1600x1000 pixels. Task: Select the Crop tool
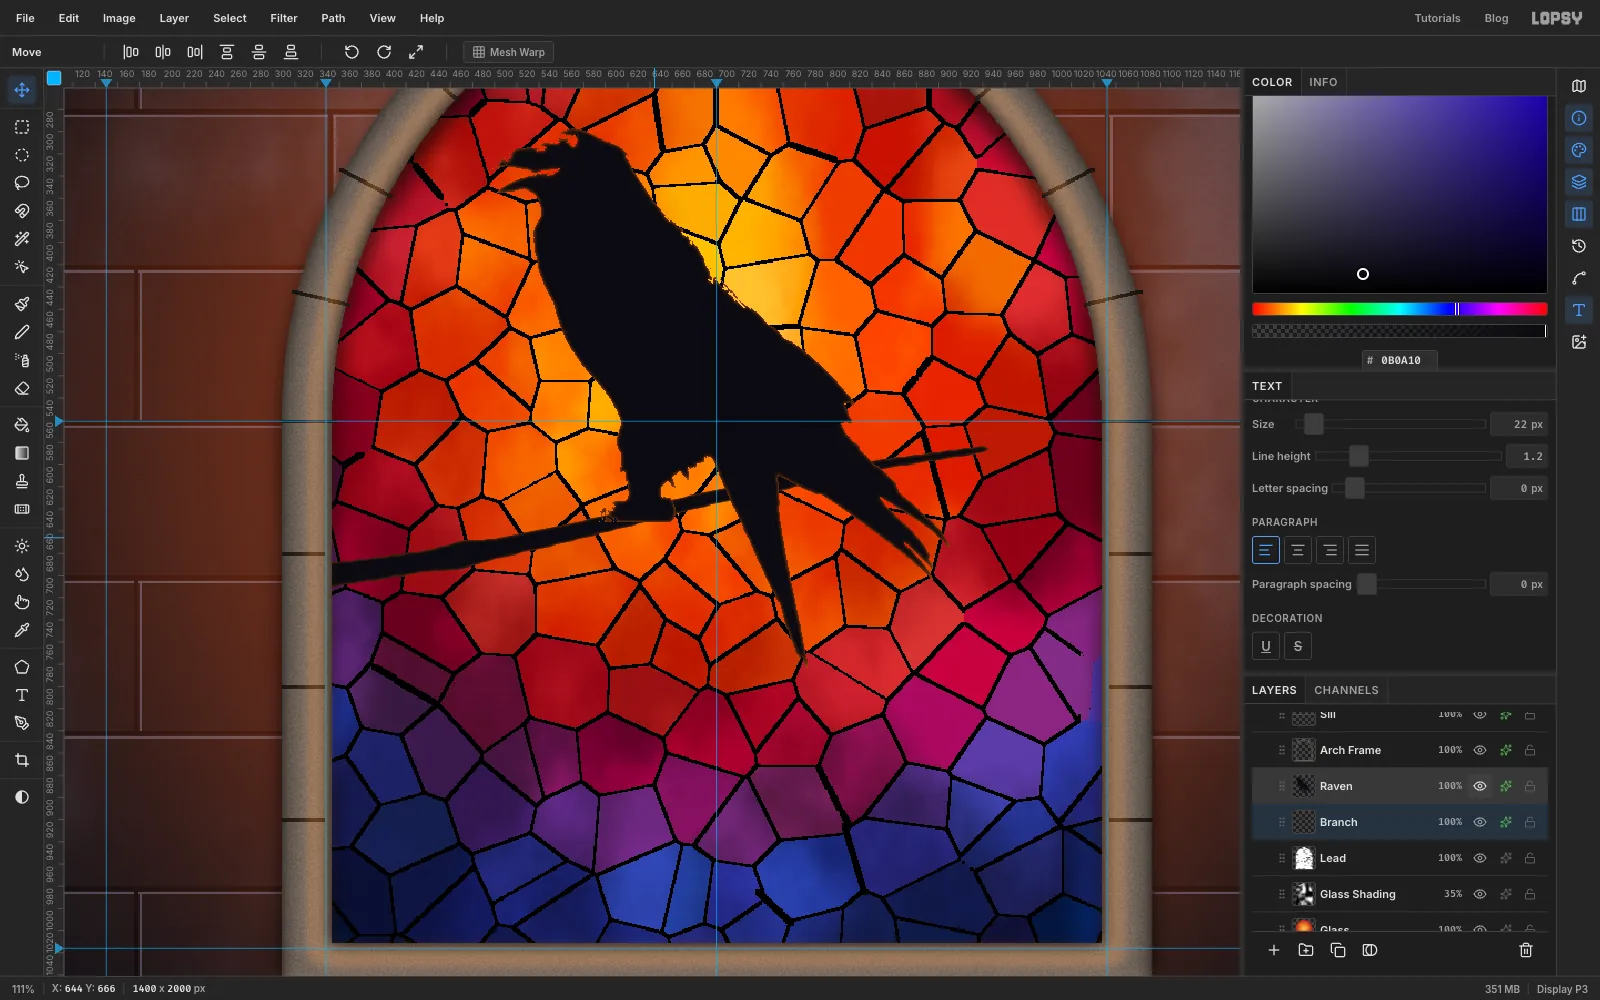(22, 760)
